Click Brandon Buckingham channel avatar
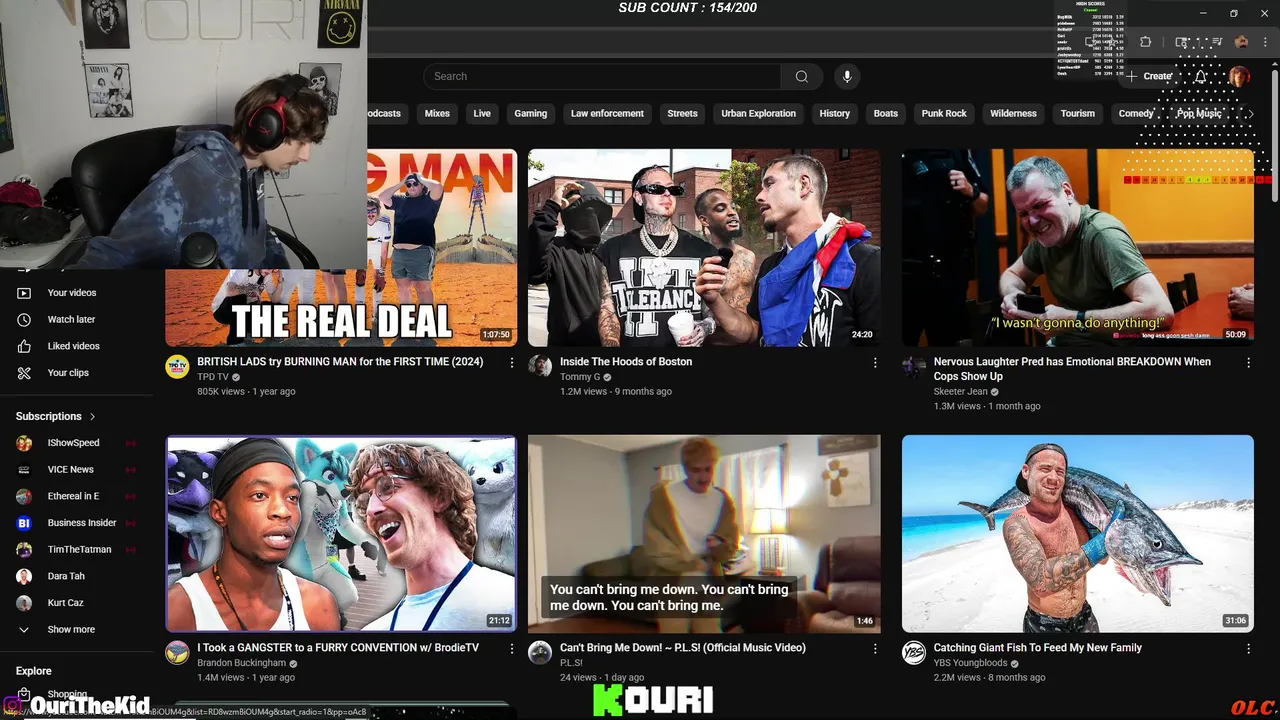1280x720 pixels. point(177,653)
